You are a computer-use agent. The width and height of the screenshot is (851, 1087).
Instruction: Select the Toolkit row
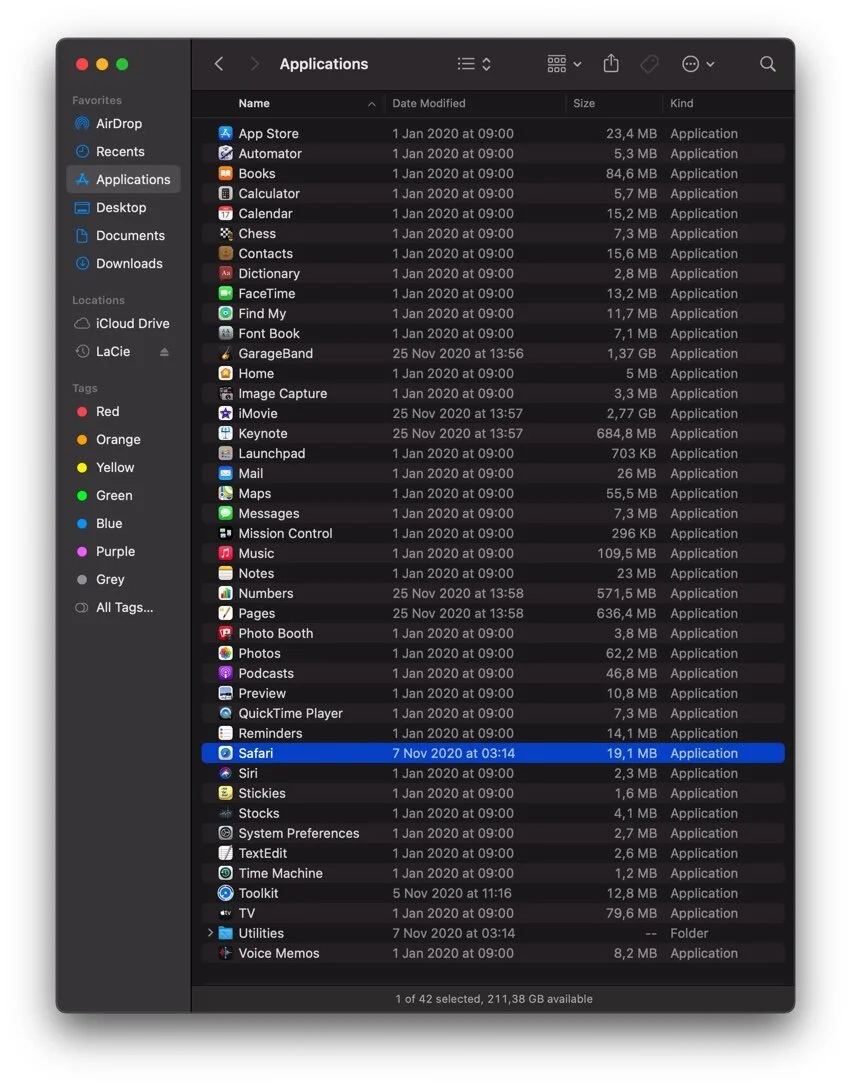click(493, 893)
